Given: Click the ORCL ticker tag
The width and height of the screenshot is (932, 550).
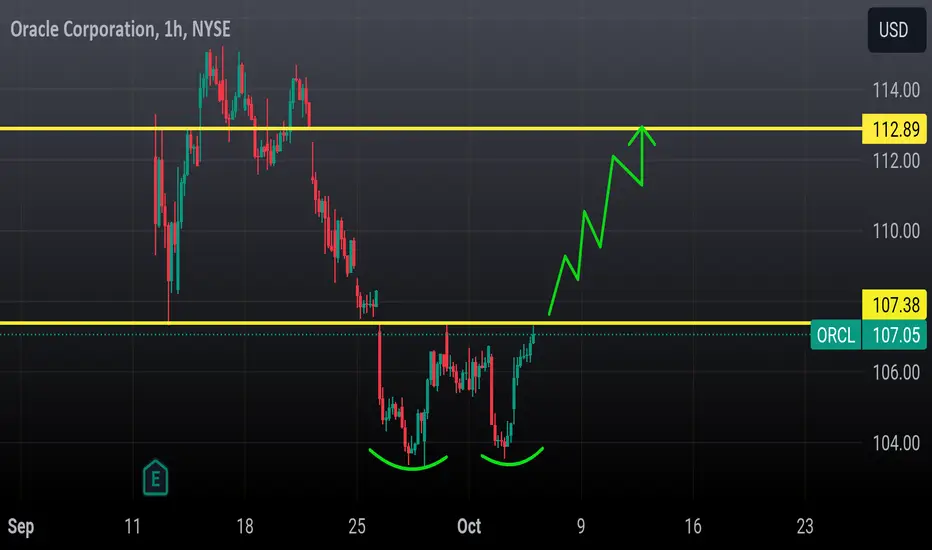Looking at the screenshot, I should click(836, 335).
